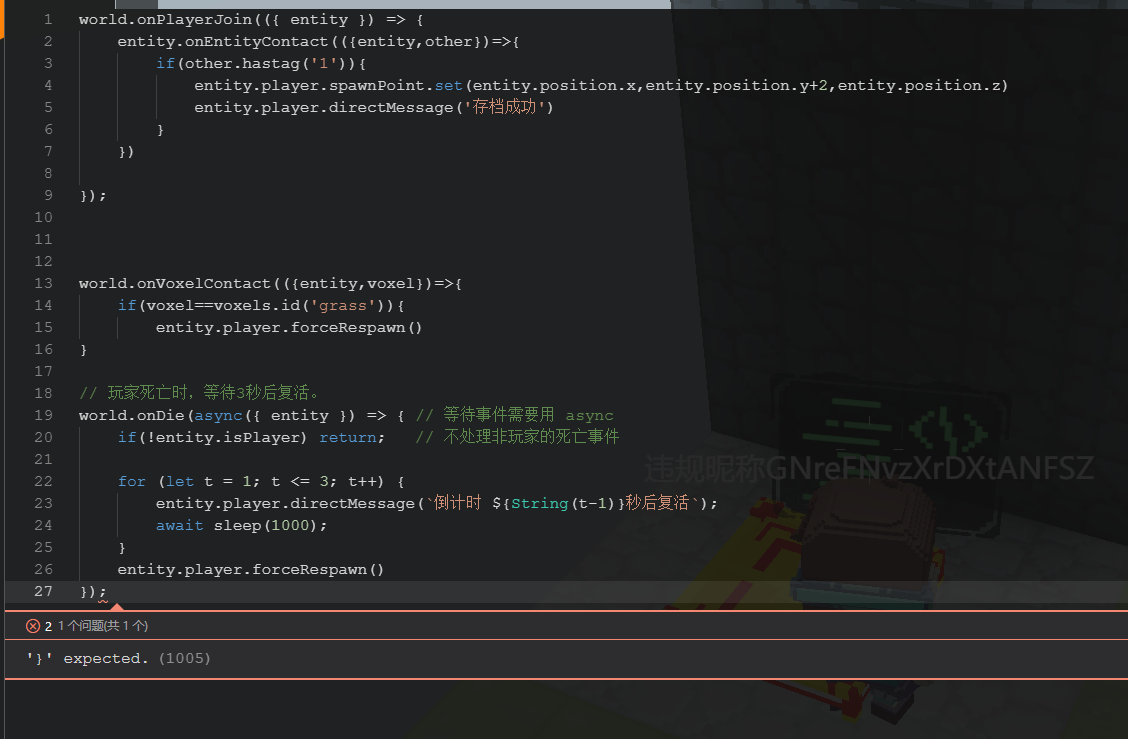Click the comment "玩家死亡时，等待3秒后复活" on line 18
Image resolution: width=1128 pixels, height=739 pixels.
[209, 393]
